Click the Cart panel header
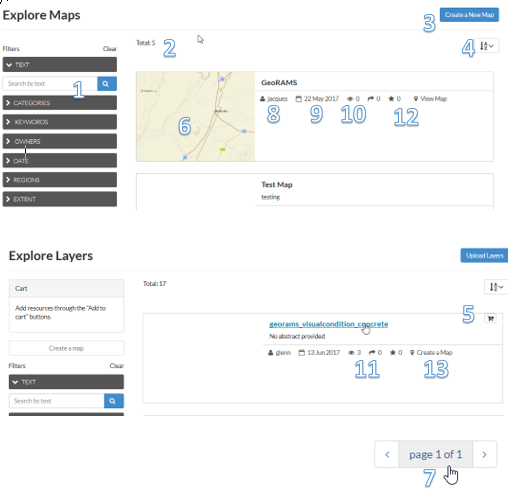The height and width of the screenshot is (500, 516). tap(66, 288)
